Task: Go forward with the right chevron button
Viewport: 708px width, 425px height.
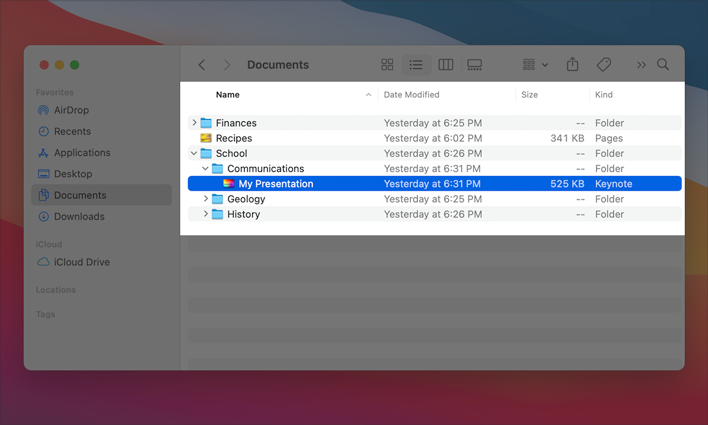Action: [227, 65]
